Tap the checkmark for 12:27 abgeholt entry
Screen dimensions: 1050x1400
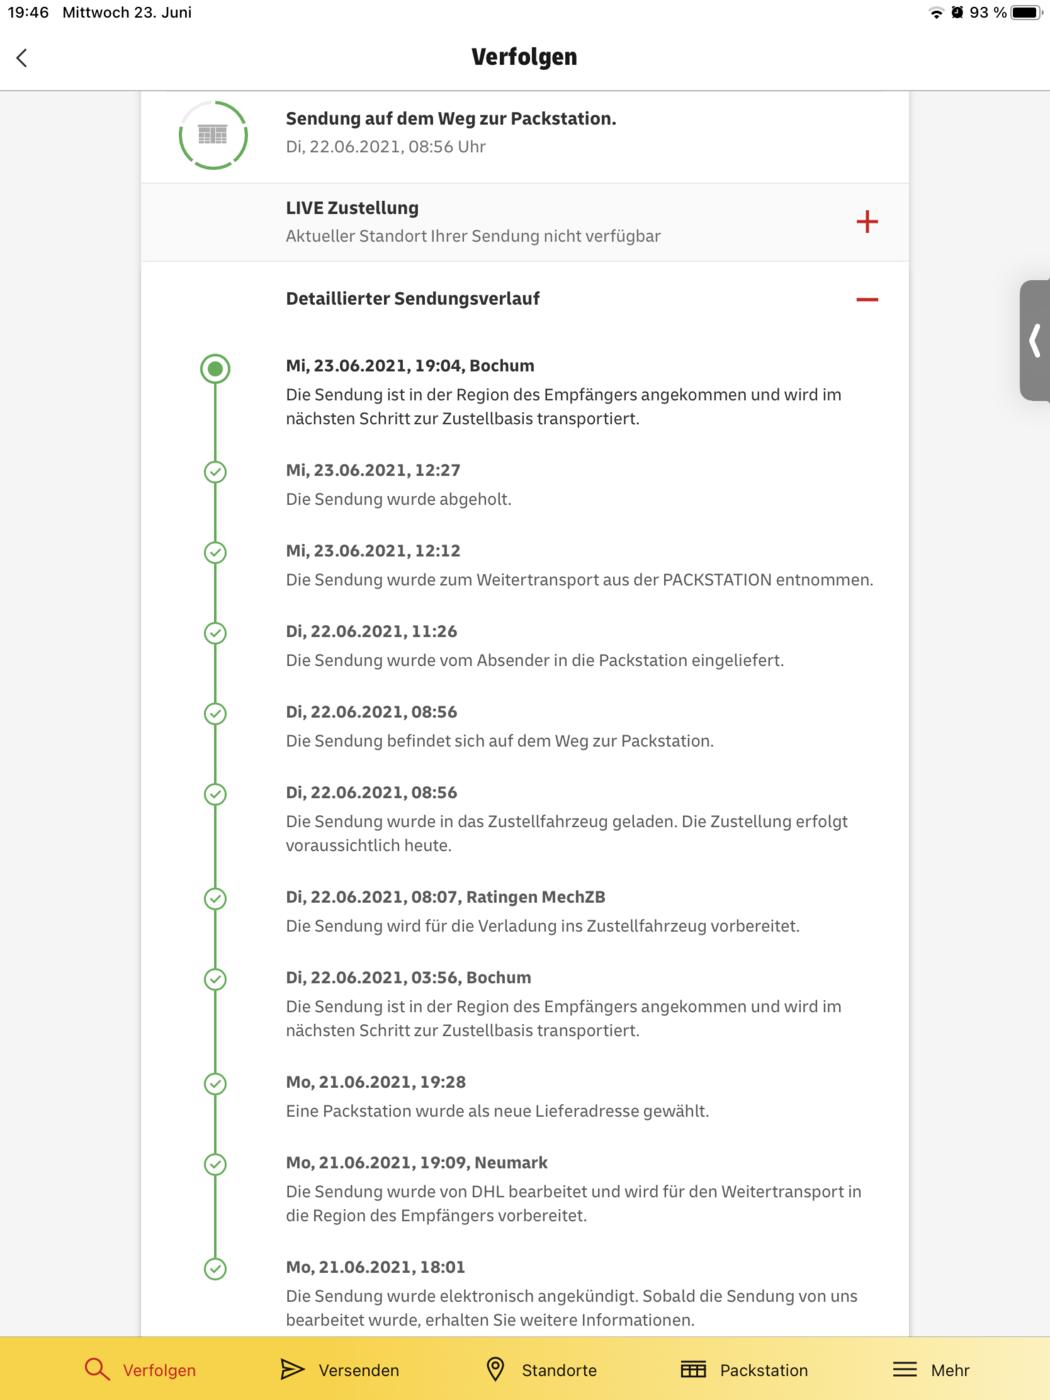215,472
